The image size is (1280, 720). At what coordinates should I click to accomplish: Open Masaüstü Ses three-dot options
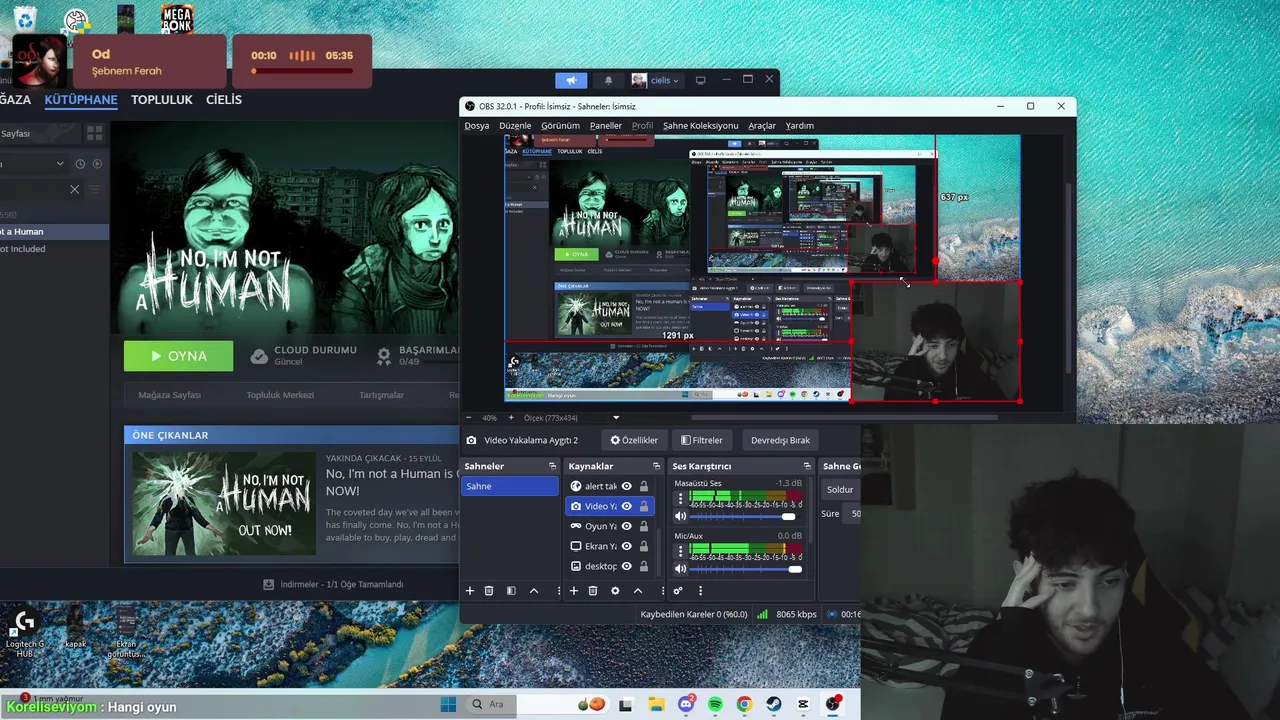pyautogui.click(x=680, y=498)
